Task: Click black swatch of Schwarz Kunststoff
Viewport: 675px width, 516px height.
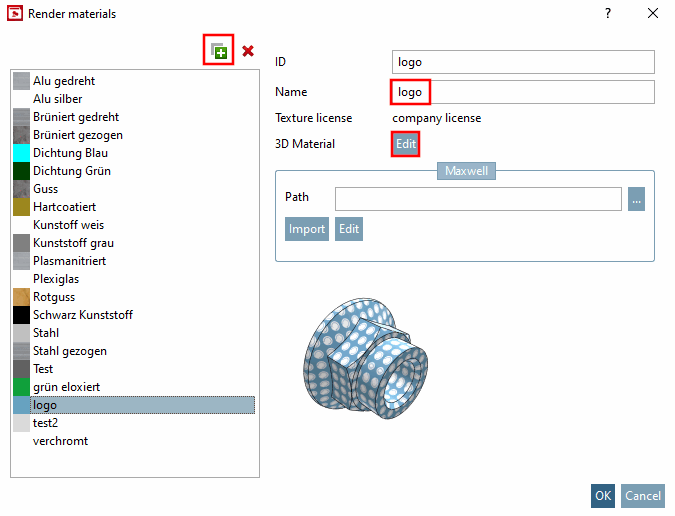Action: click(21, 315)
